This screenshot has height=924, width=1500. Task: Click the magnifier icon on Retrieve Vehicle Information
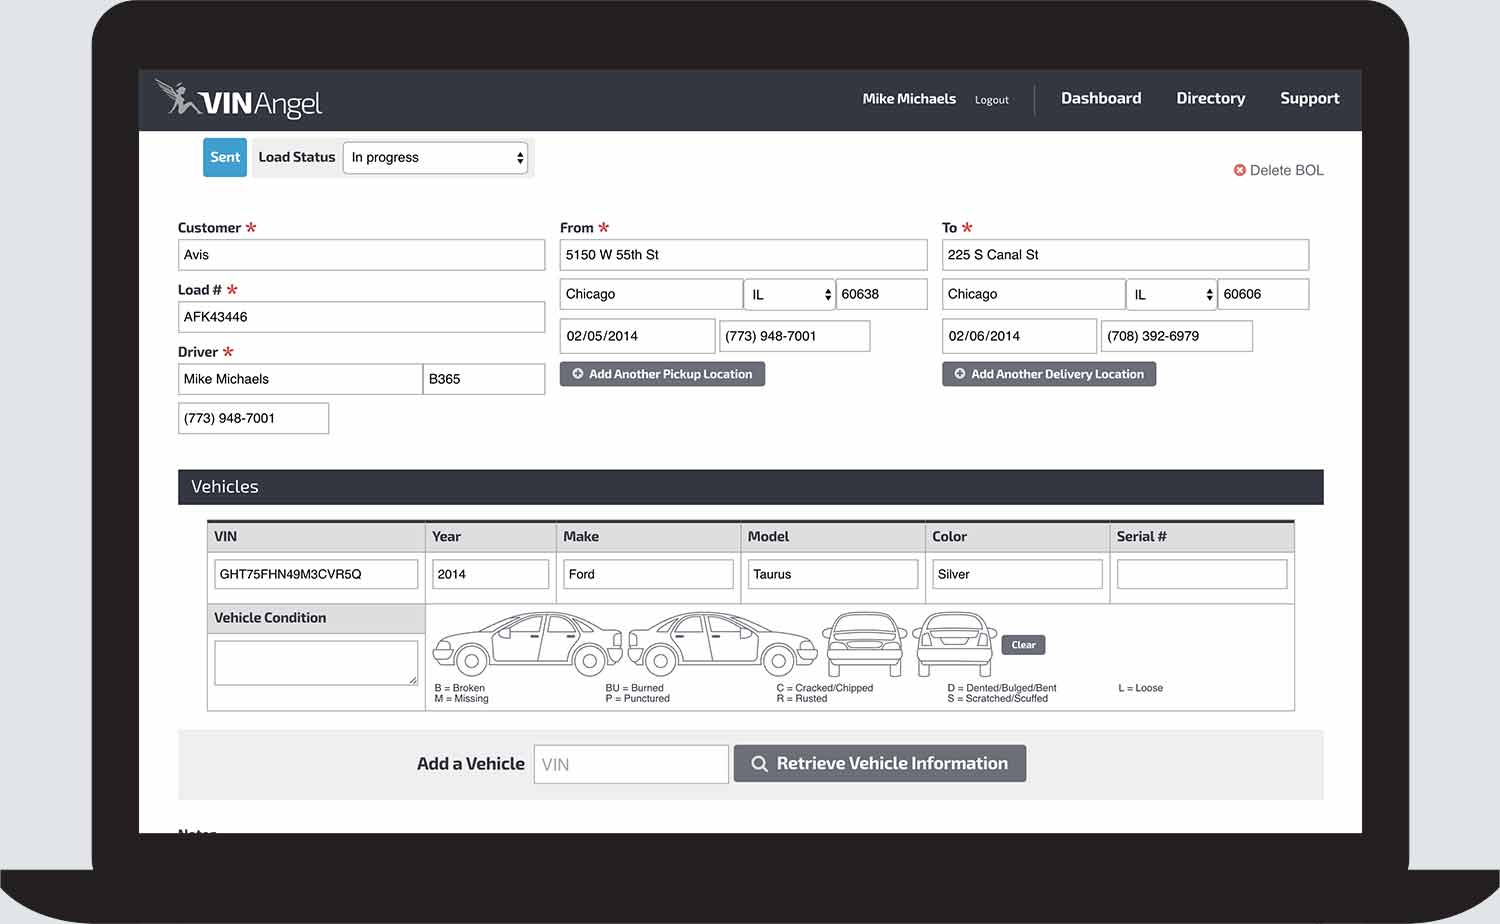pos(760,763)
